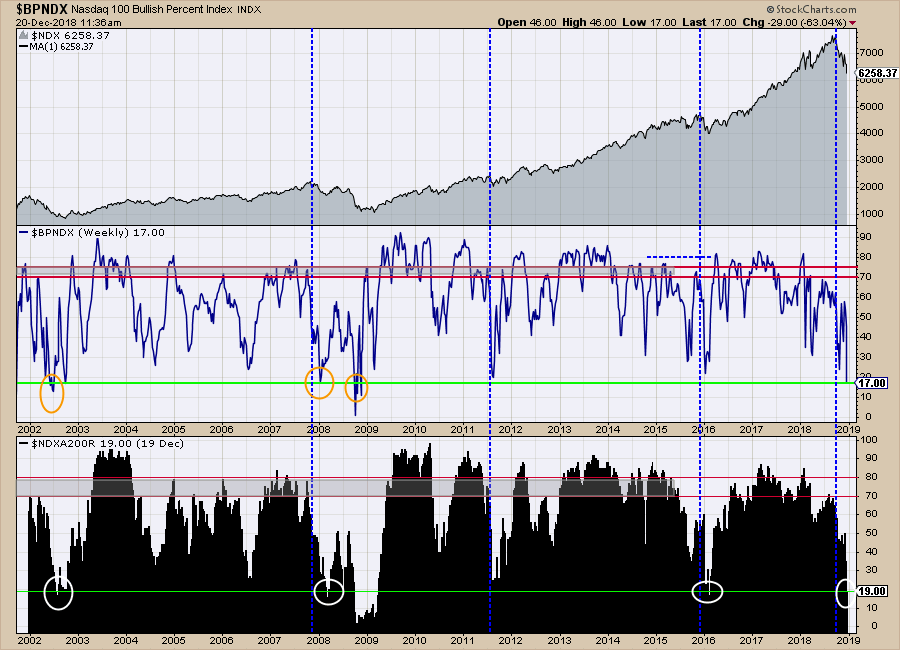The image size is (900, 651).
Task: Click the gray area swatch beside $NDX legend
Action: [24, 36]
